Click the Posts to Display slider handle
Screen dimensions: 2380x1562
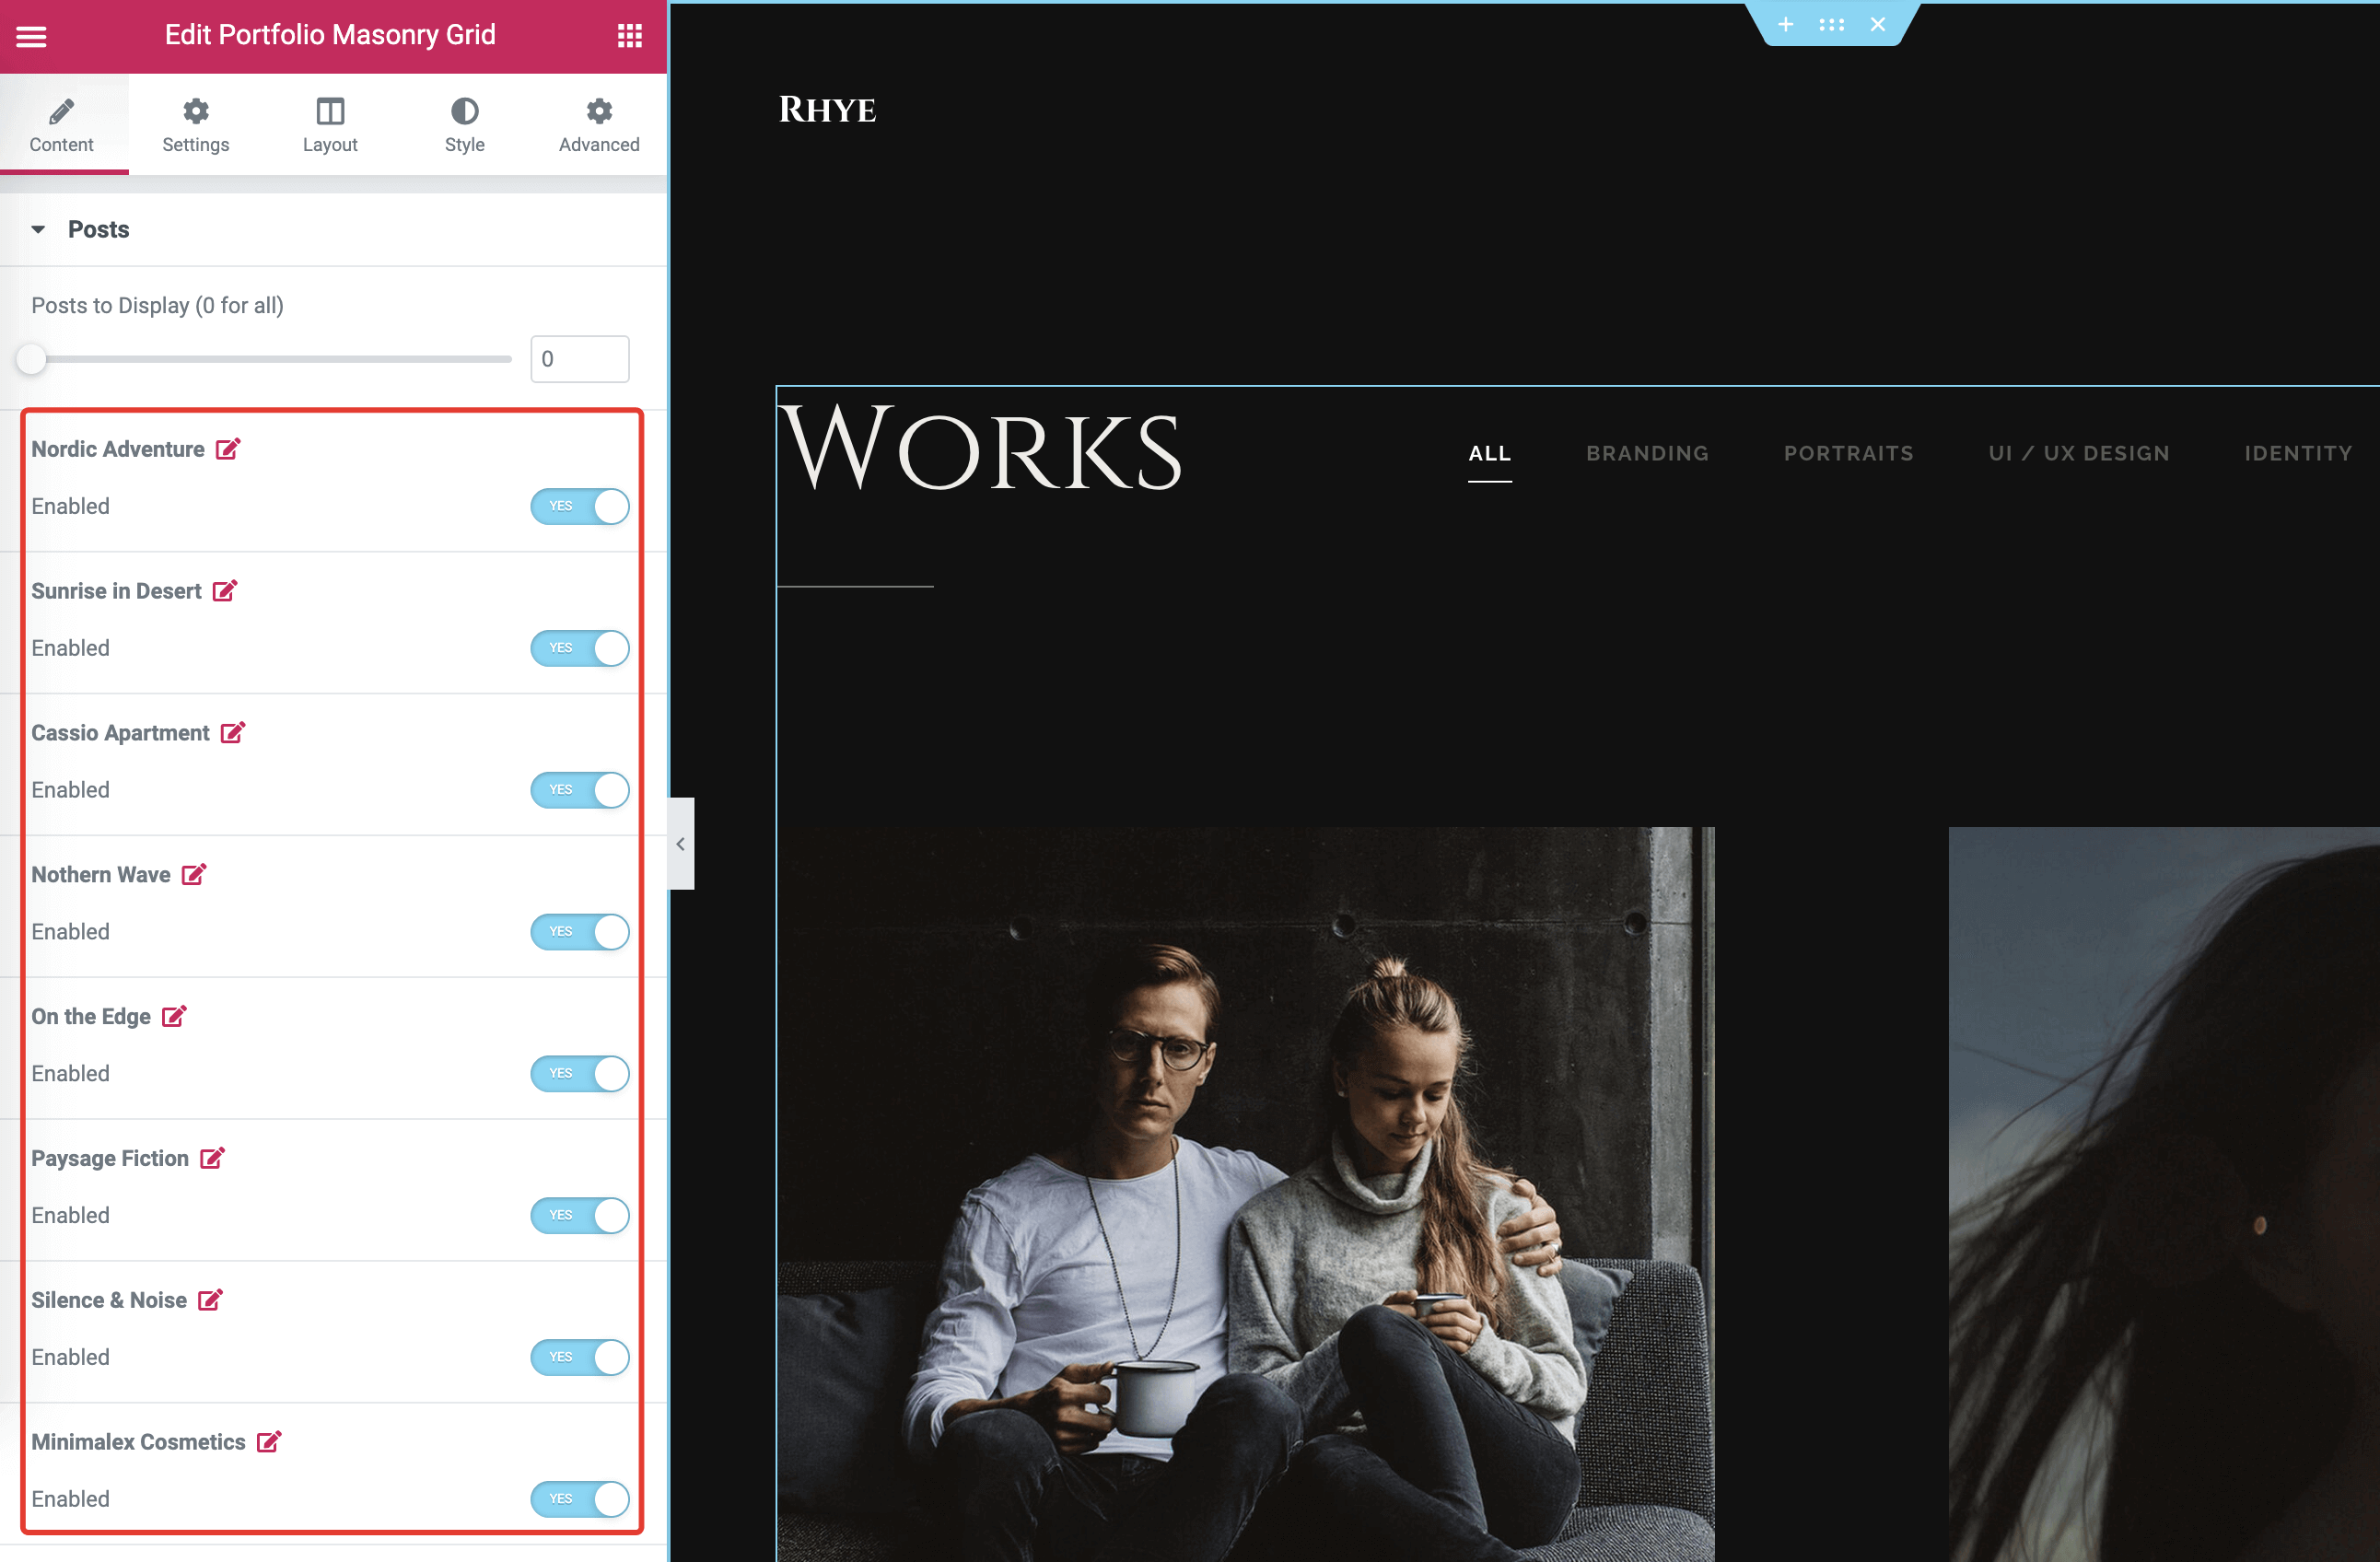pyautogui.click(x=31, y=359)
